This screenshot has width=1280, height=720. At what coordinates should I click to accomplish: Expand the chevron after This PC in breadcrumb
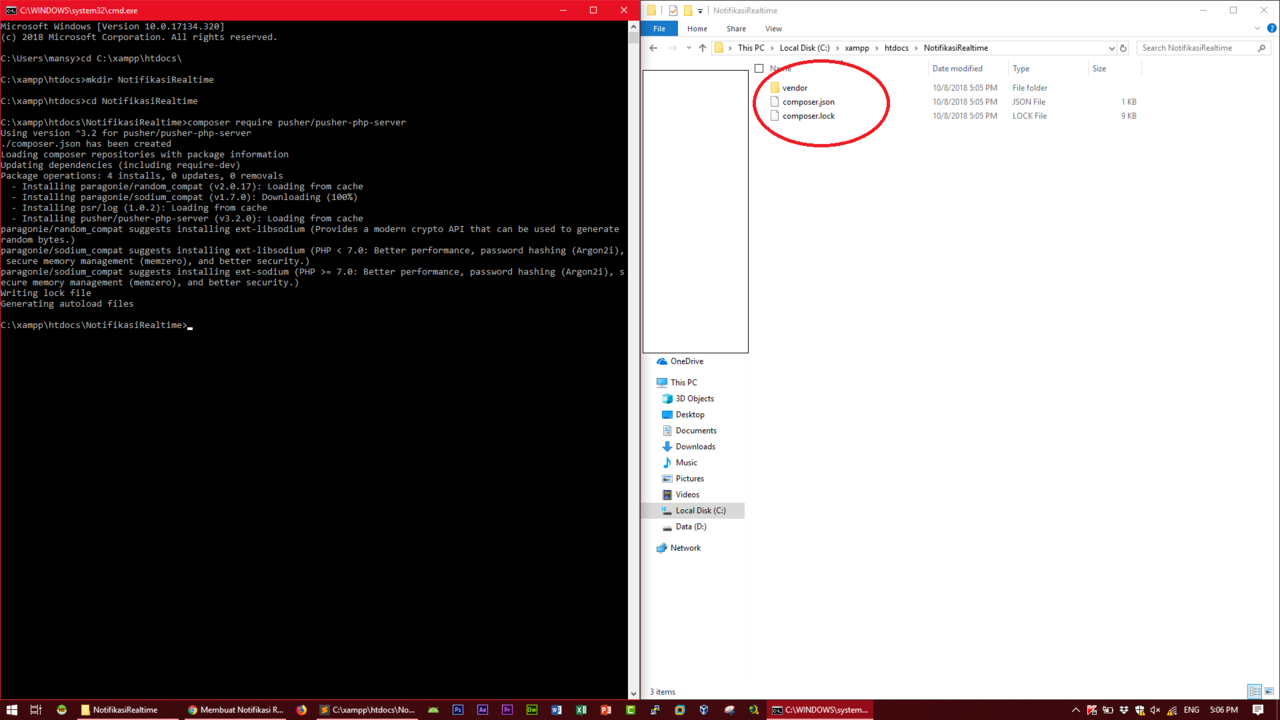[772, 48]
